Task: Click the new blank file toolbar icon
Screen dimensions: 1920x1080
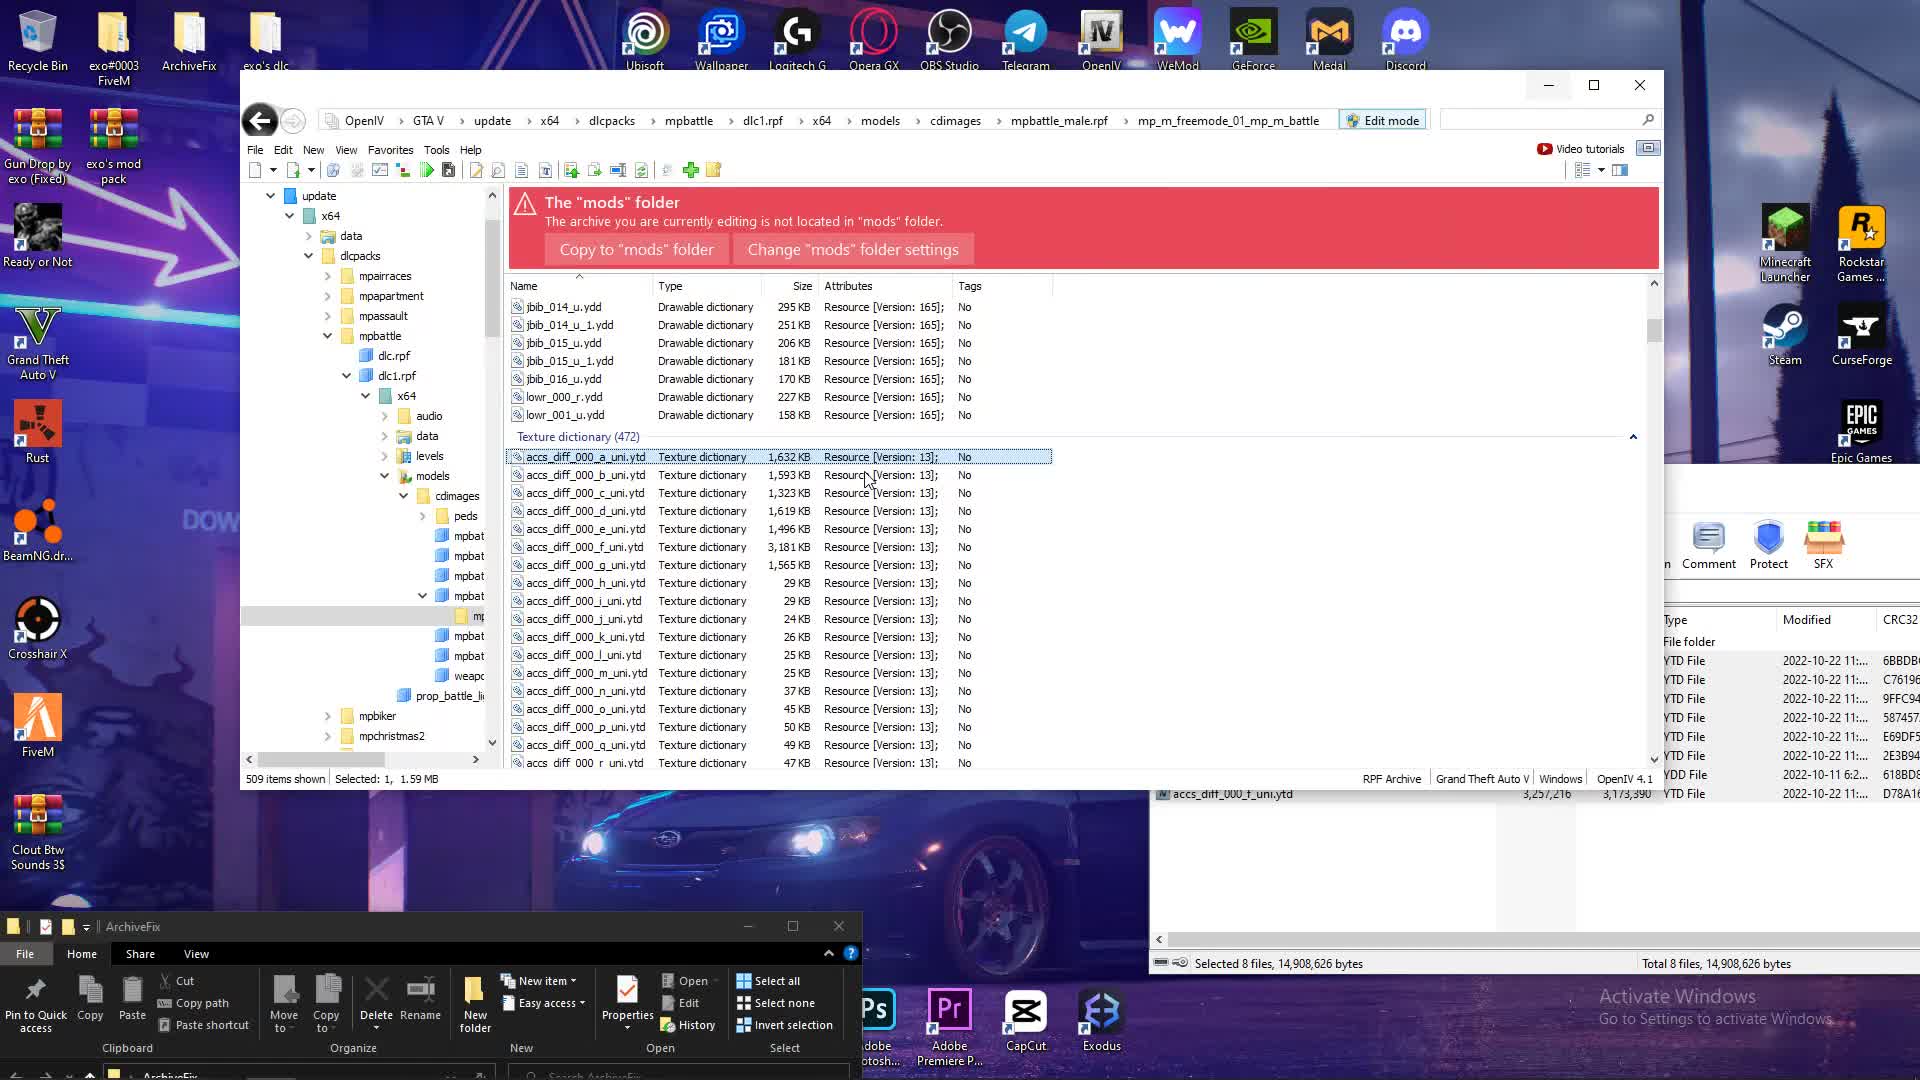Action: pos(255,170)
